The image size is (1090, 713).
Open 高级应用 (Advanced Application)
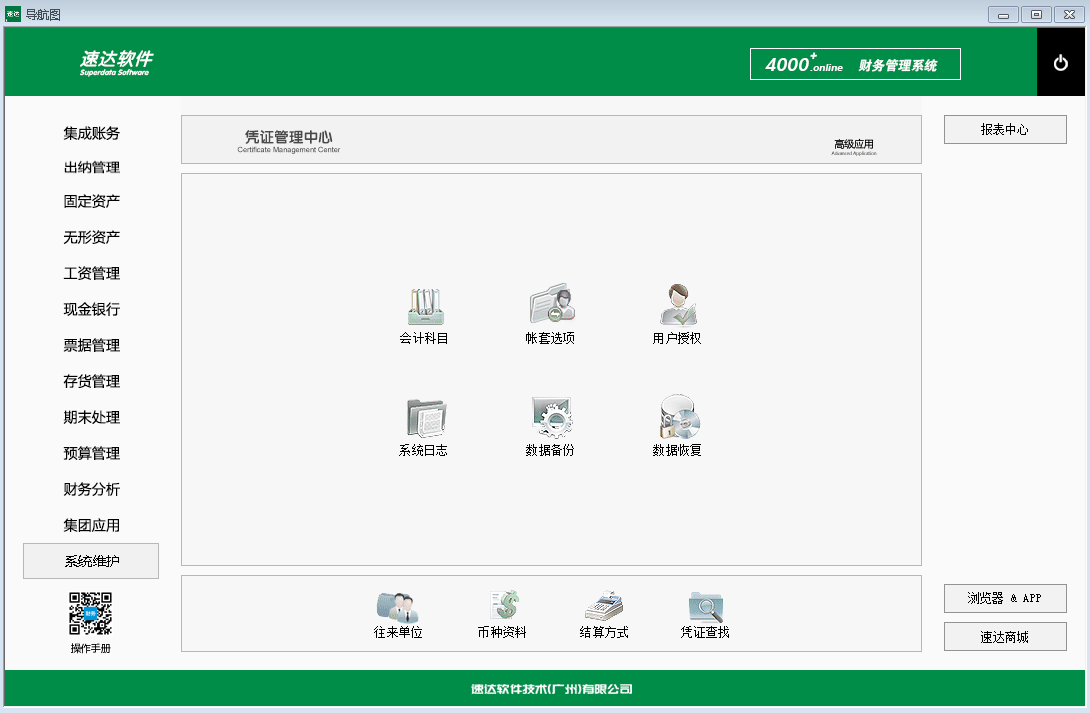point(855,143)
